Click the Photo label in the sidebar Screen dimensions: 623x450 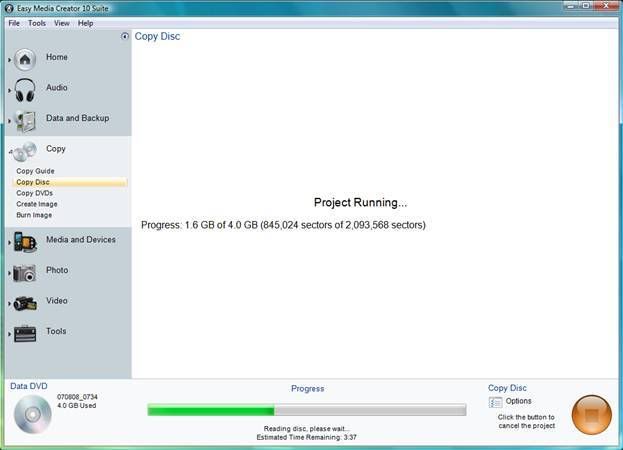[57, 270]
